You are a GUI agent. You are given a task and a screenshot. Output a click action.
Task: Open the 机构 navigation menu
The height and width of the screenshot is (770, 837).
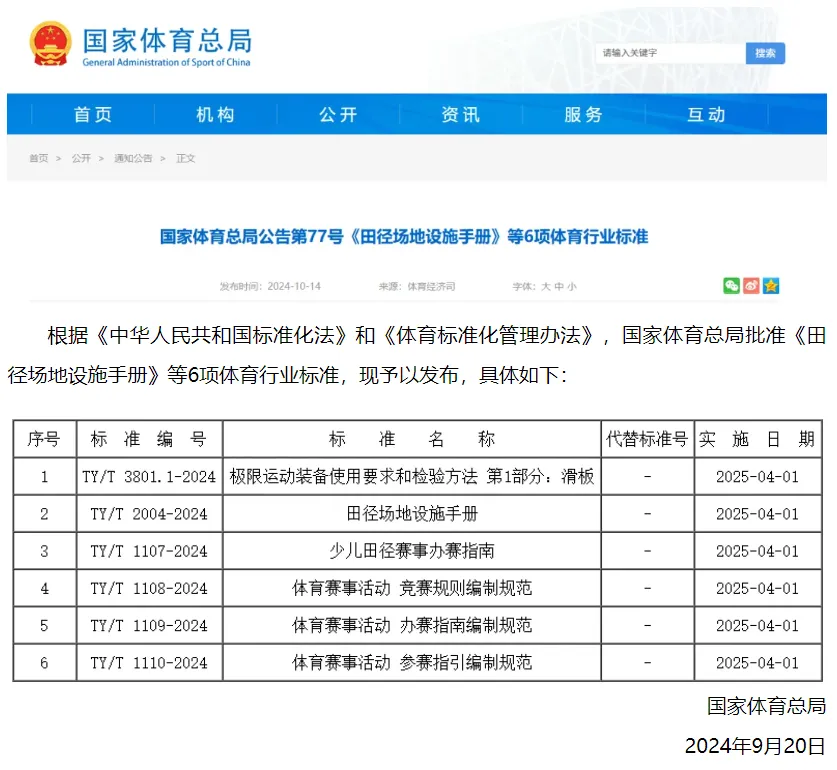[x=216, y=114]
